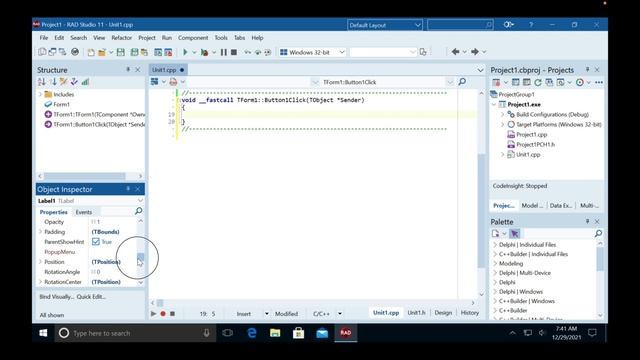This screenshot has width=640, height=360.
Task: Click the Windows Start button
Action: point(43,333)
